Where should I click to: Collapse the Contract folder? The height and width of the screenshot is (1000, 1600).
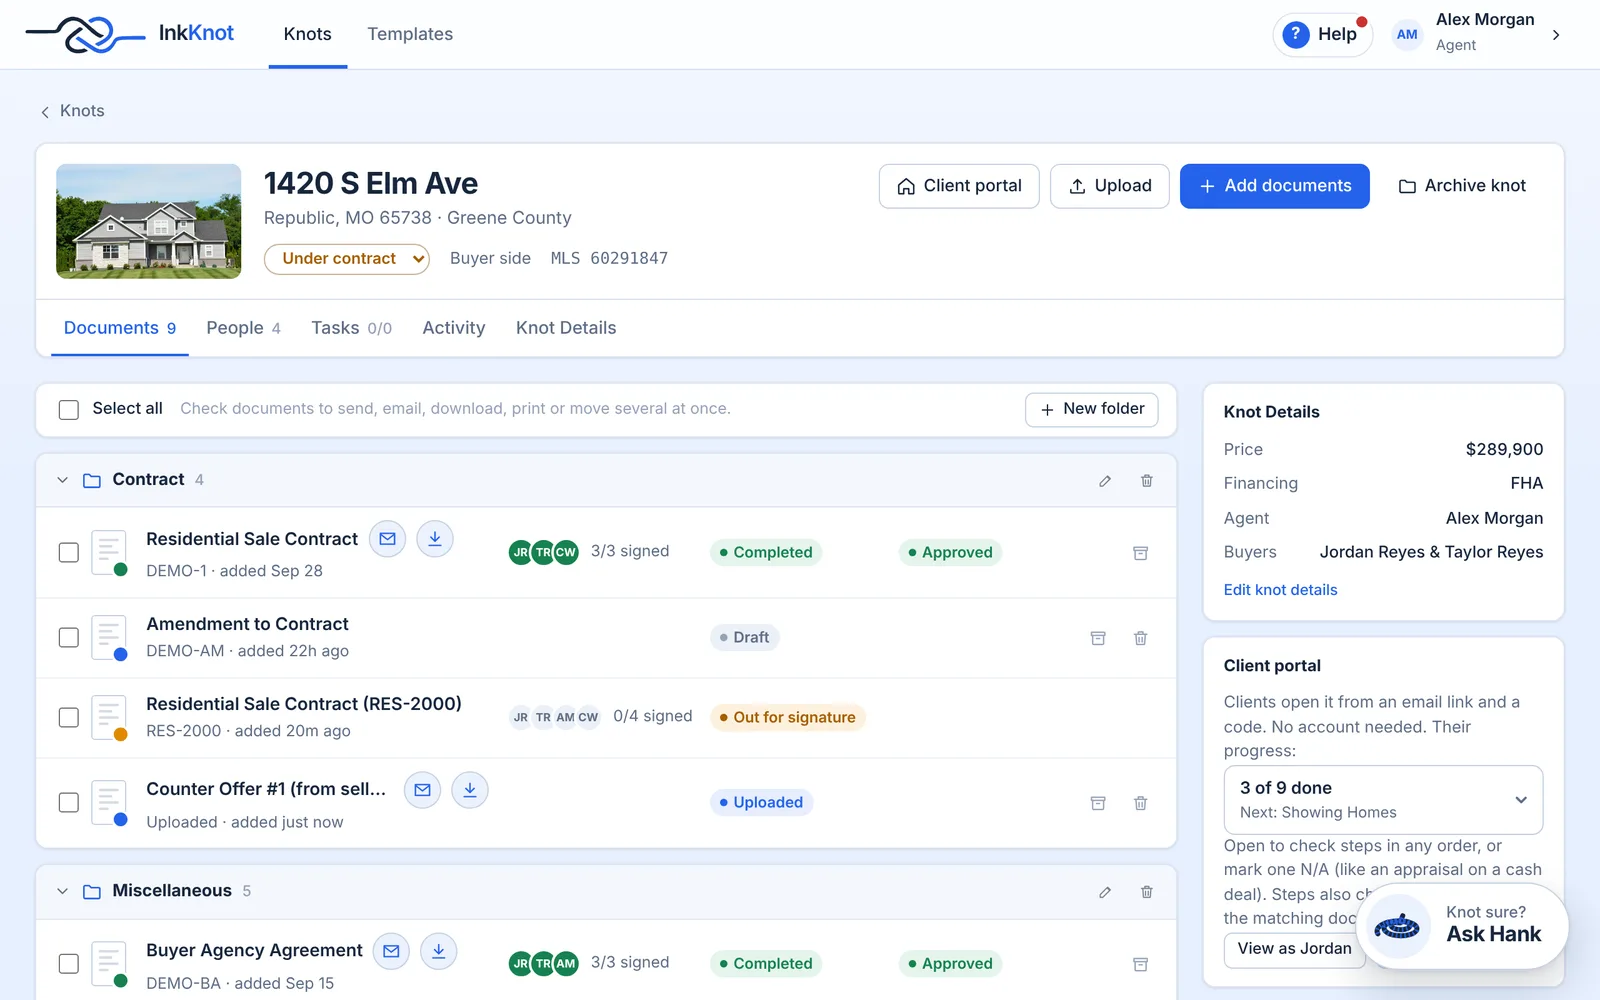(62, 481)
